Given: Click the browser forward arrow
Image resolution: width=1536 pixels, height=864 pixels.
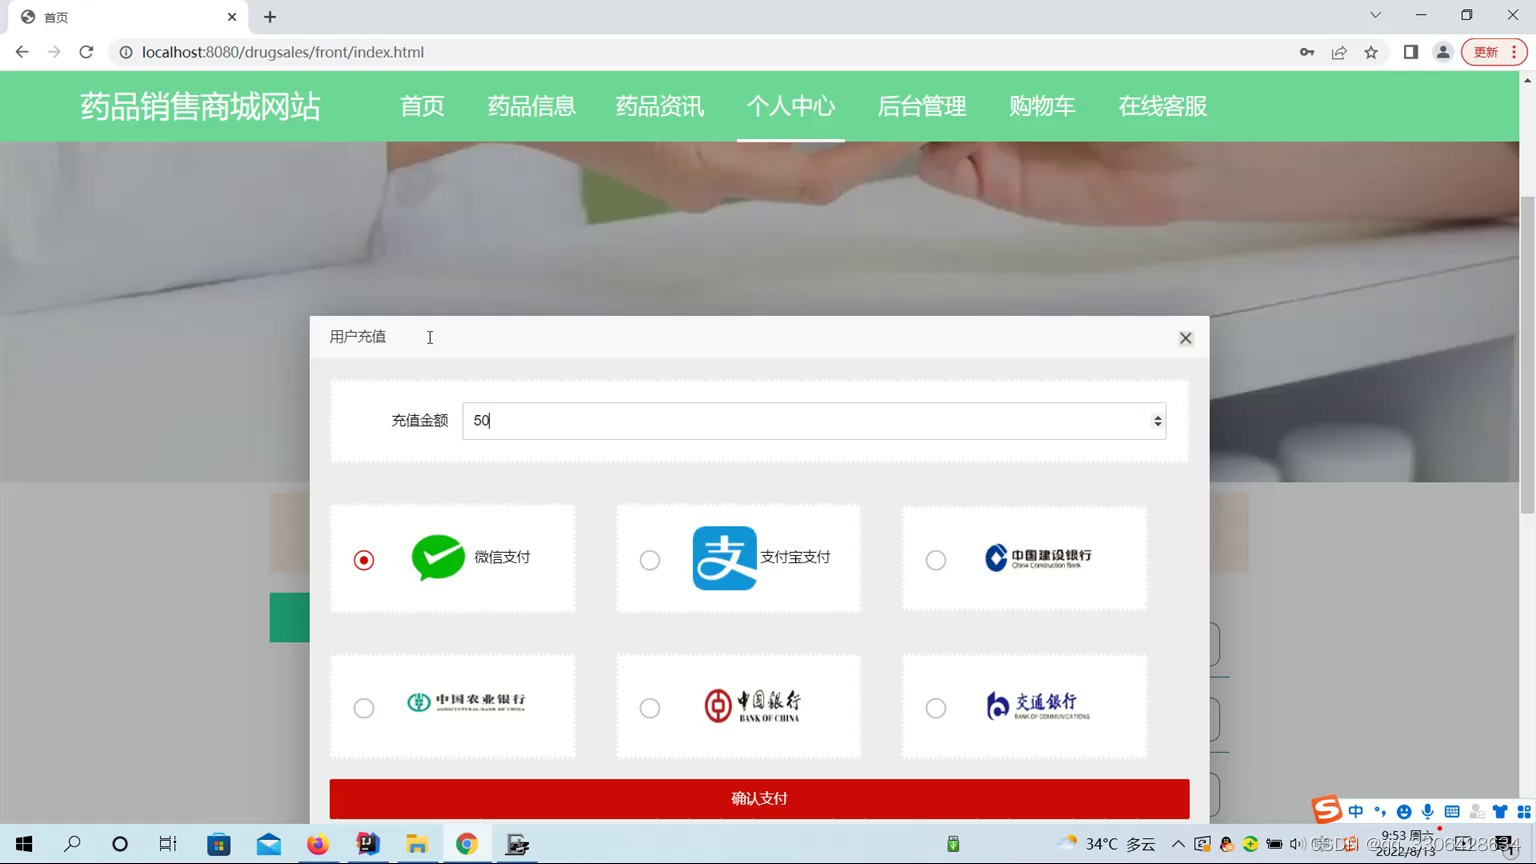Looking at the screenshot, I should coord(54,52).
